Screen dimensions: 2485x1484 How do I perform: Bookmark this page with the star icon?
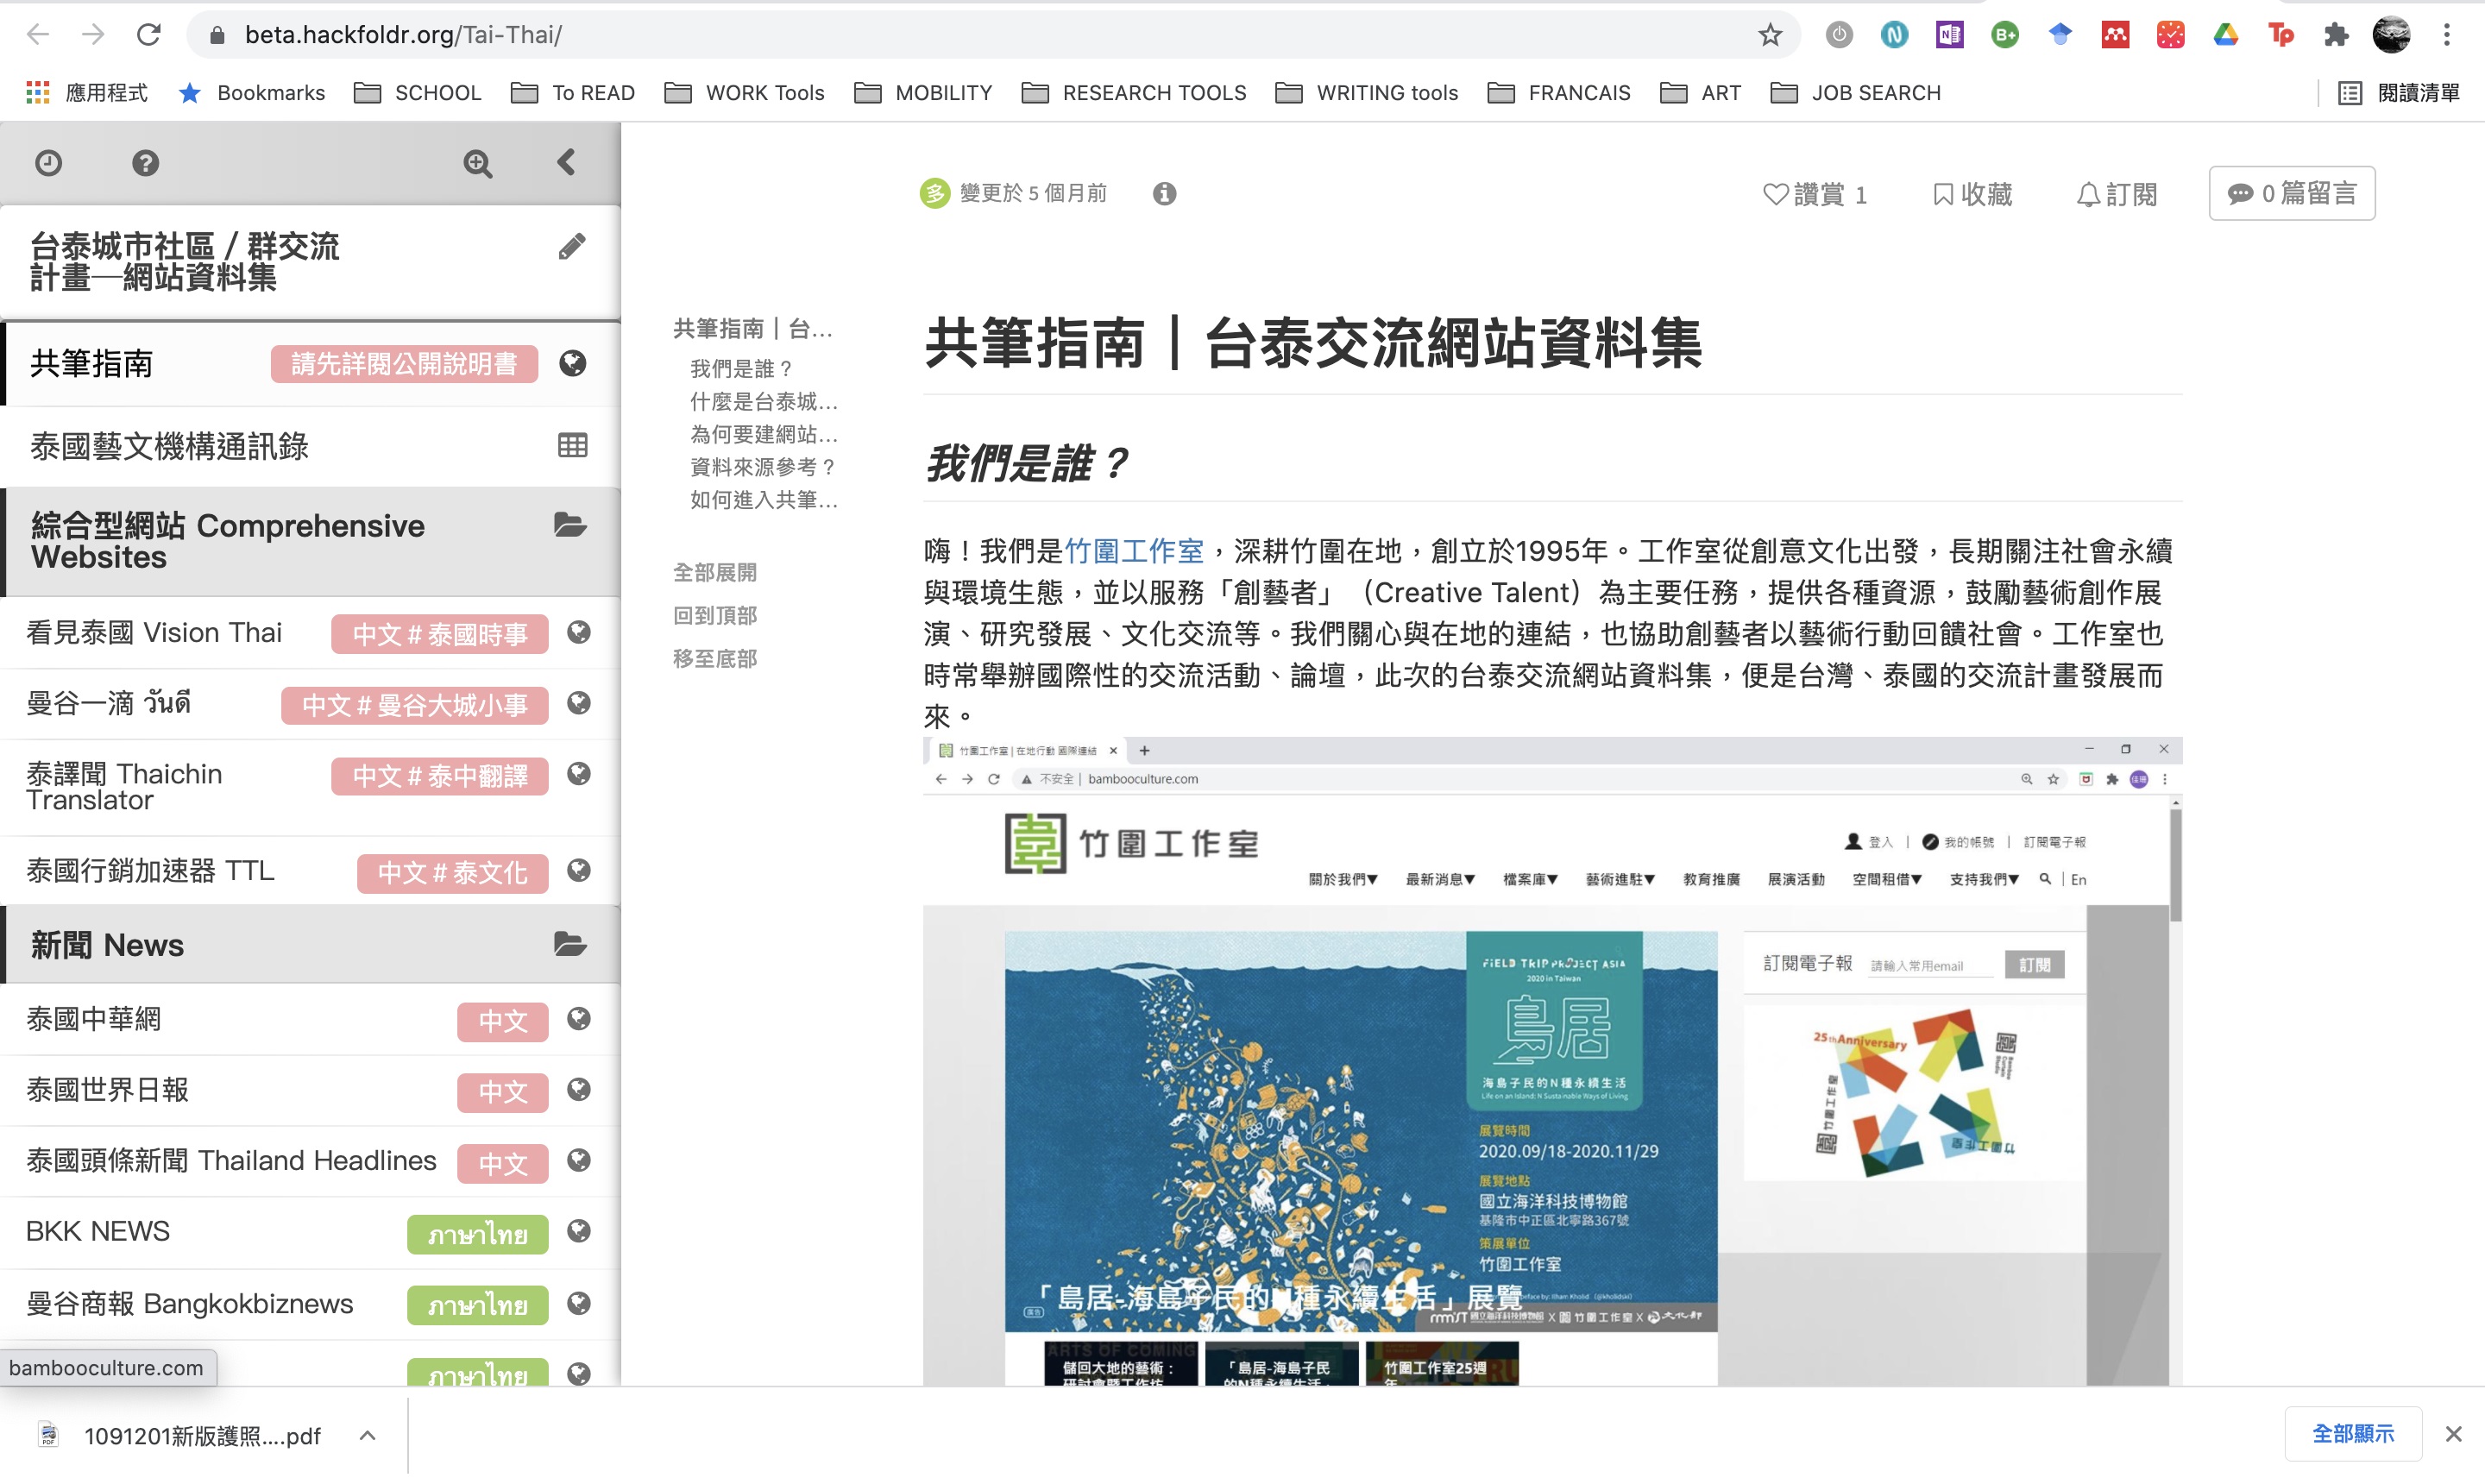[x=1770, y=35]
